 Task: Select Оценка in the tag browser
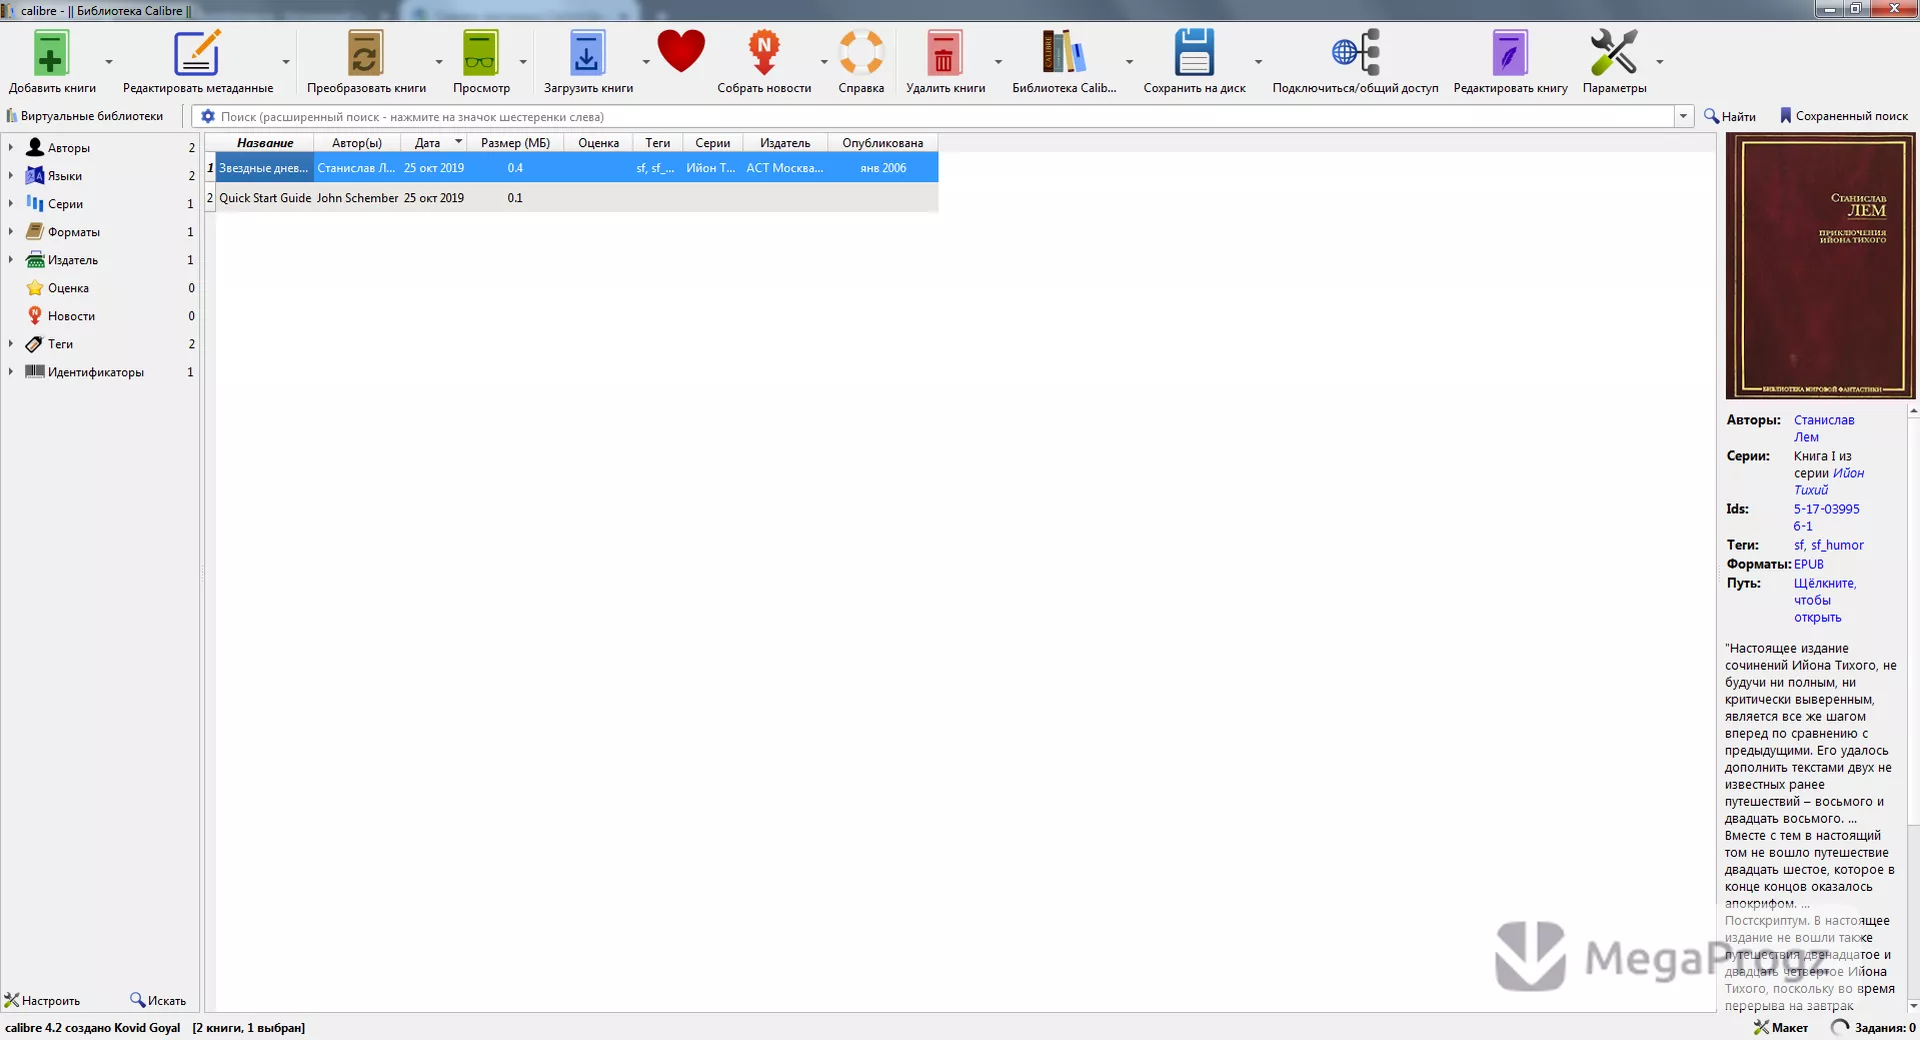pos(68,288)
